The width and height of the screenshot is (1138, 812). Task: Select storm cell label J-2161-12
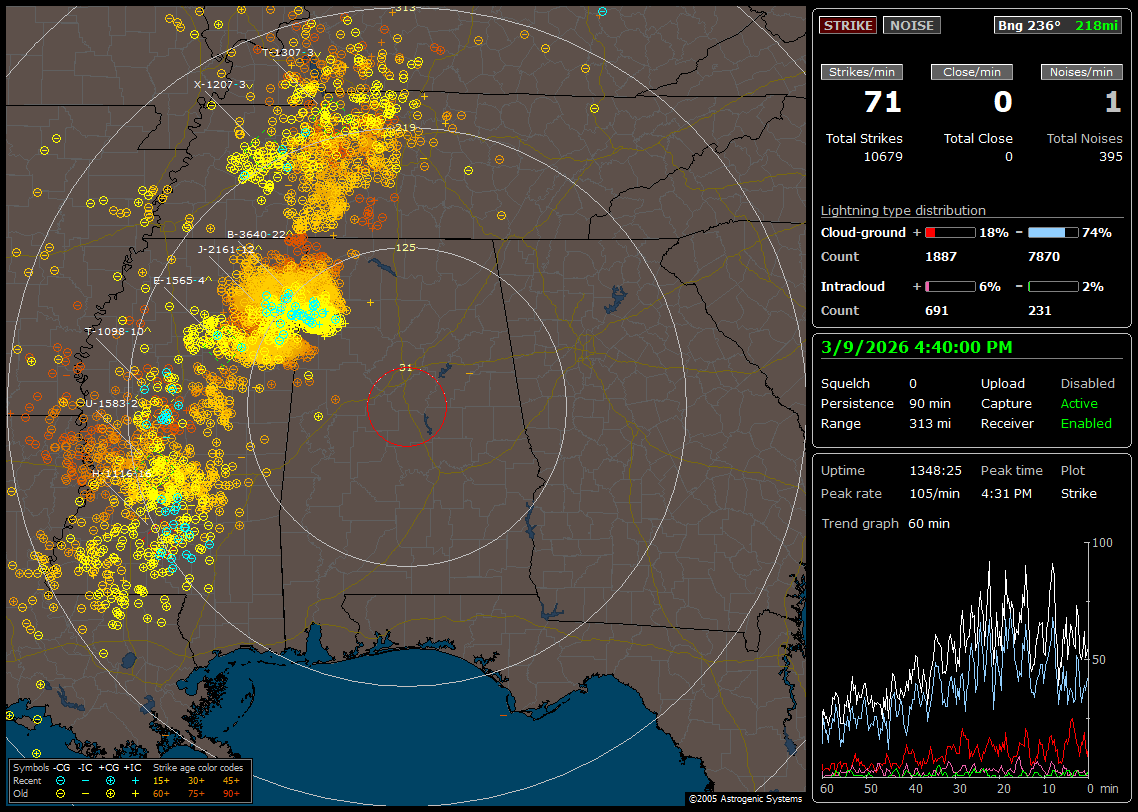(226, 250)
